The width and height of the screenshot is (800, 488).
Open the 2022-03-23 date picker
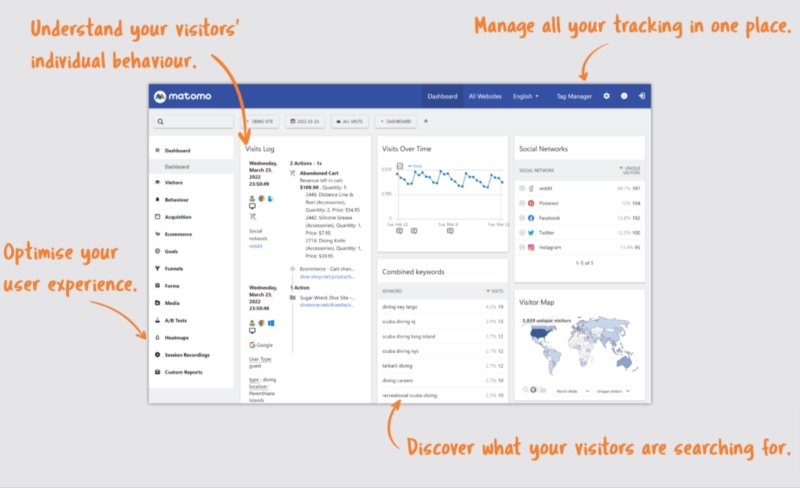click(x=305, y=121)
